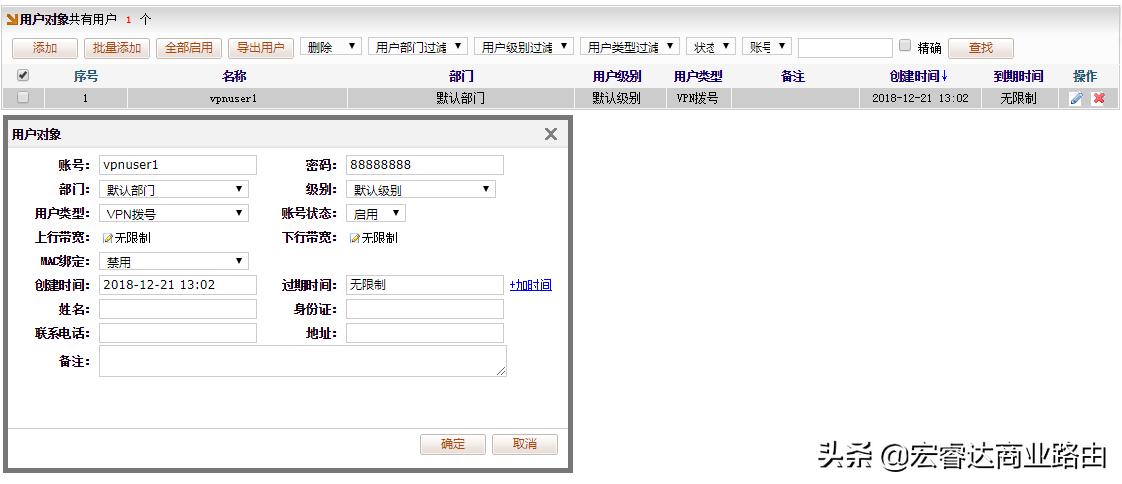The image size is (1122, 484).
Task: Open the 状态 filter dropdown
Action: click(x=711, y=47)
